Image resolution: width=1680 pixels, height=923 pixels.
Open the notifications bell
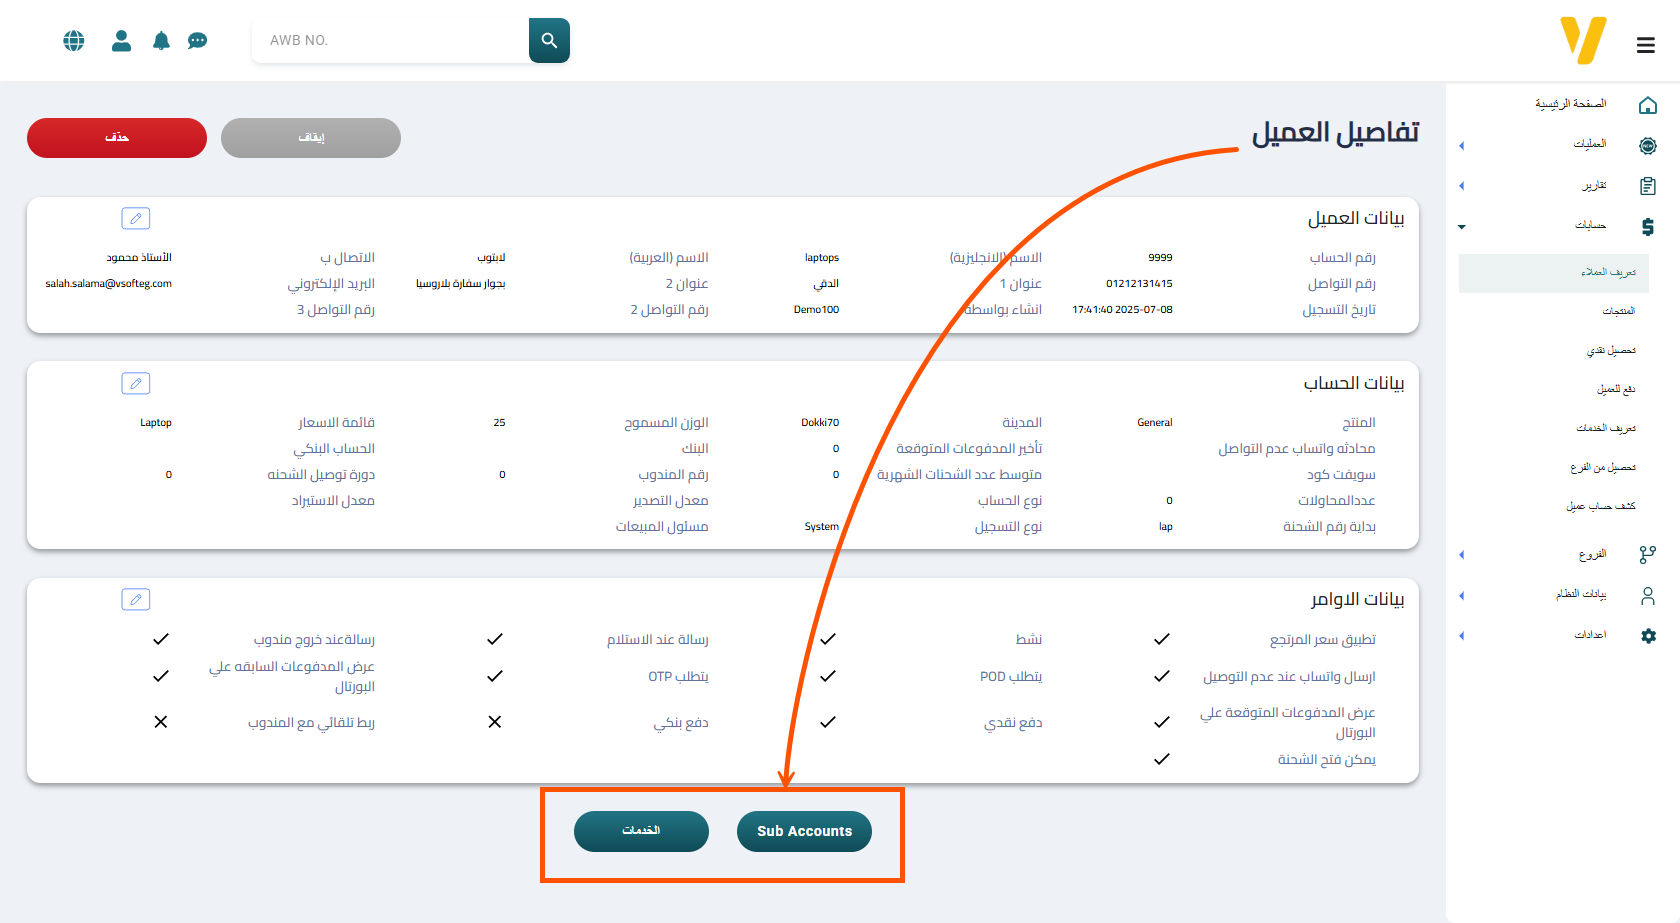click(161, 41)
